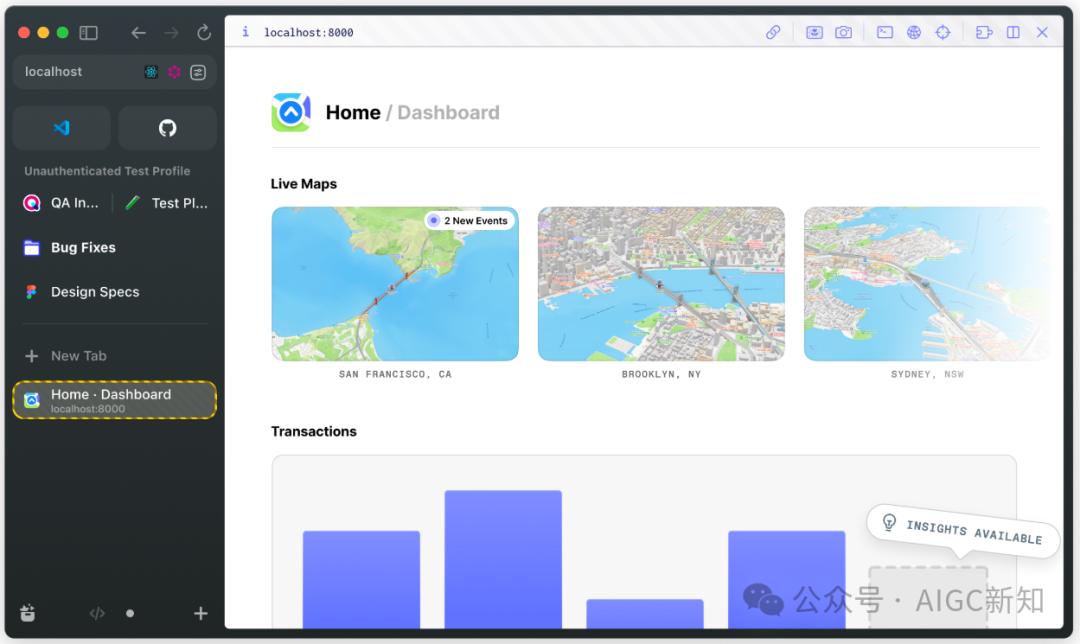Click the plus icon at sidebar bottom
This screenshot has width=1080, height=644.
click(200, 613)
